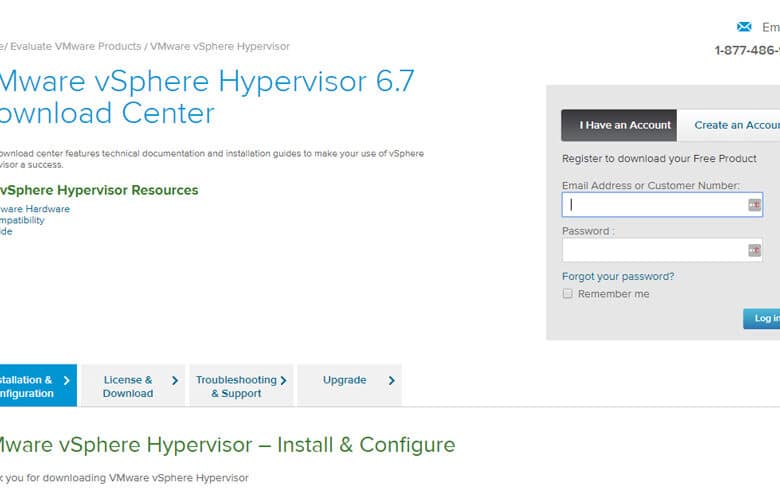Viewport: 780px width, 500px height.
Task: Click password manager icon in email field
Action: (x=754, y=204)
